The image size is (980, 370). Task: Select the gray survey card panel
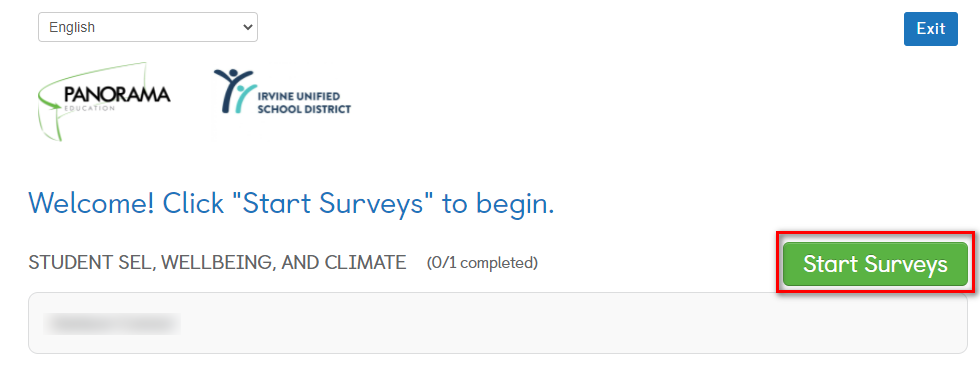coord(498,323)
